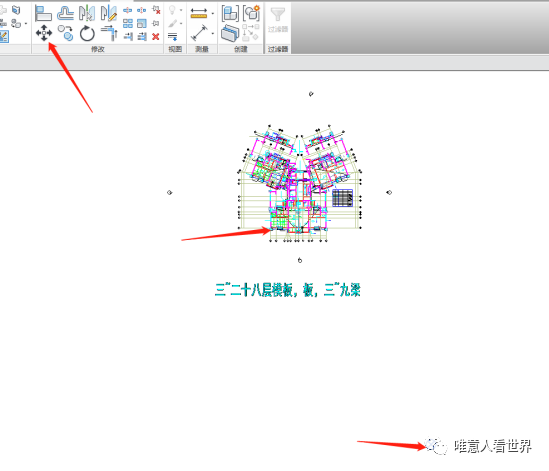Click the 视图 panel label
The width and height of the screenshot is (549, 471).
click(x=175, y=49)
